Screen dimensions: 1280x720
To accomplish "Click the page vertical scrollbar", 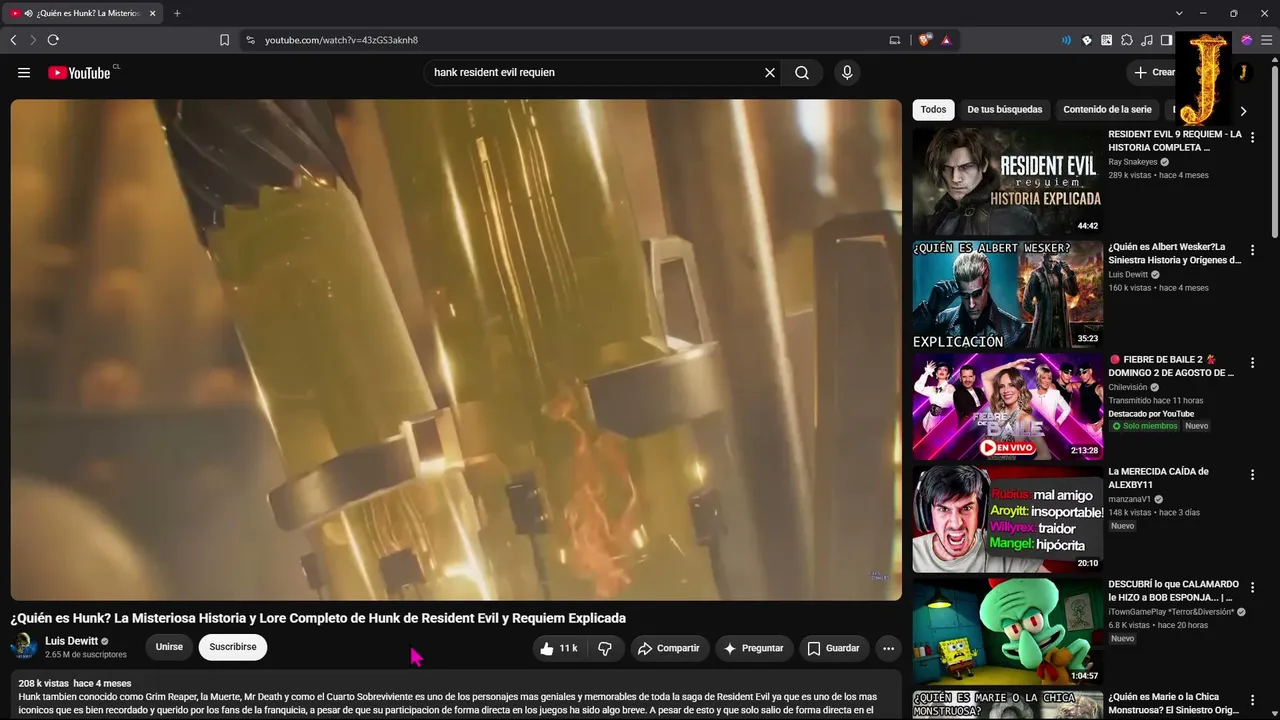I will [x=1275, y=150].
